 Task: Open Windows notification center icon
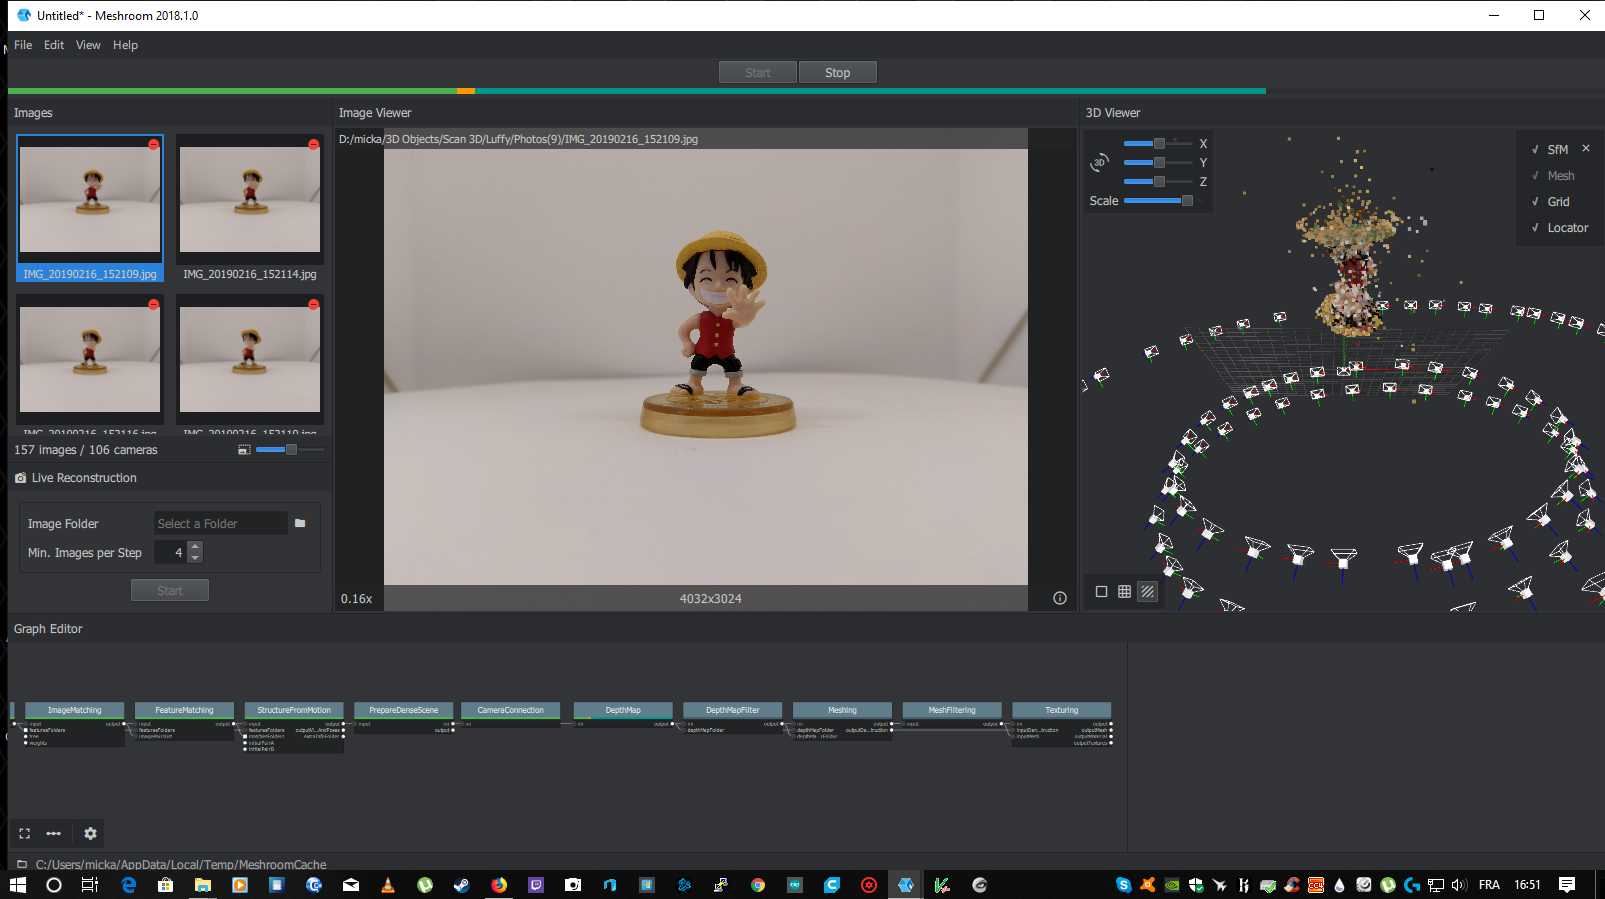pyautogui.click(x=1567, y=885)
